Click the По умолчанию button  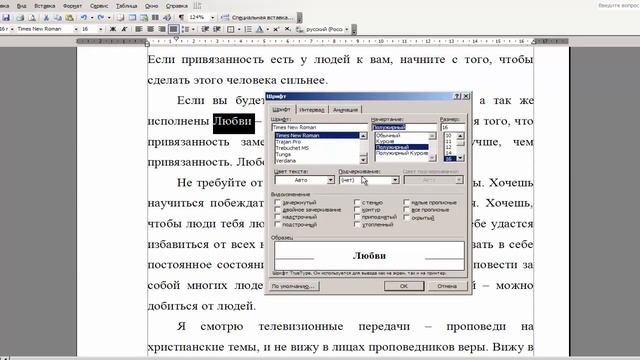coord(294,286)
